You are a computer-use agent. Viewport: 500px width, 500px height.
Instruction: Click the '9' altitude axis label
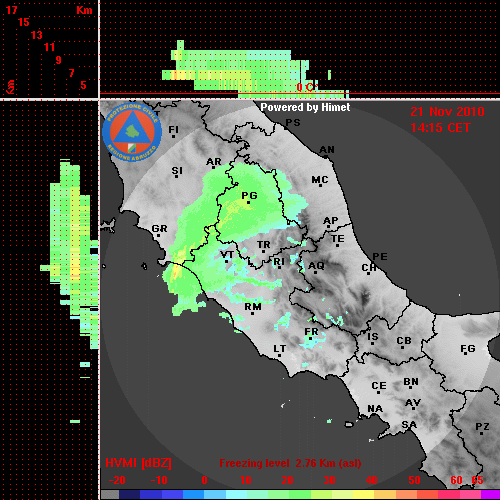(58, 60)
